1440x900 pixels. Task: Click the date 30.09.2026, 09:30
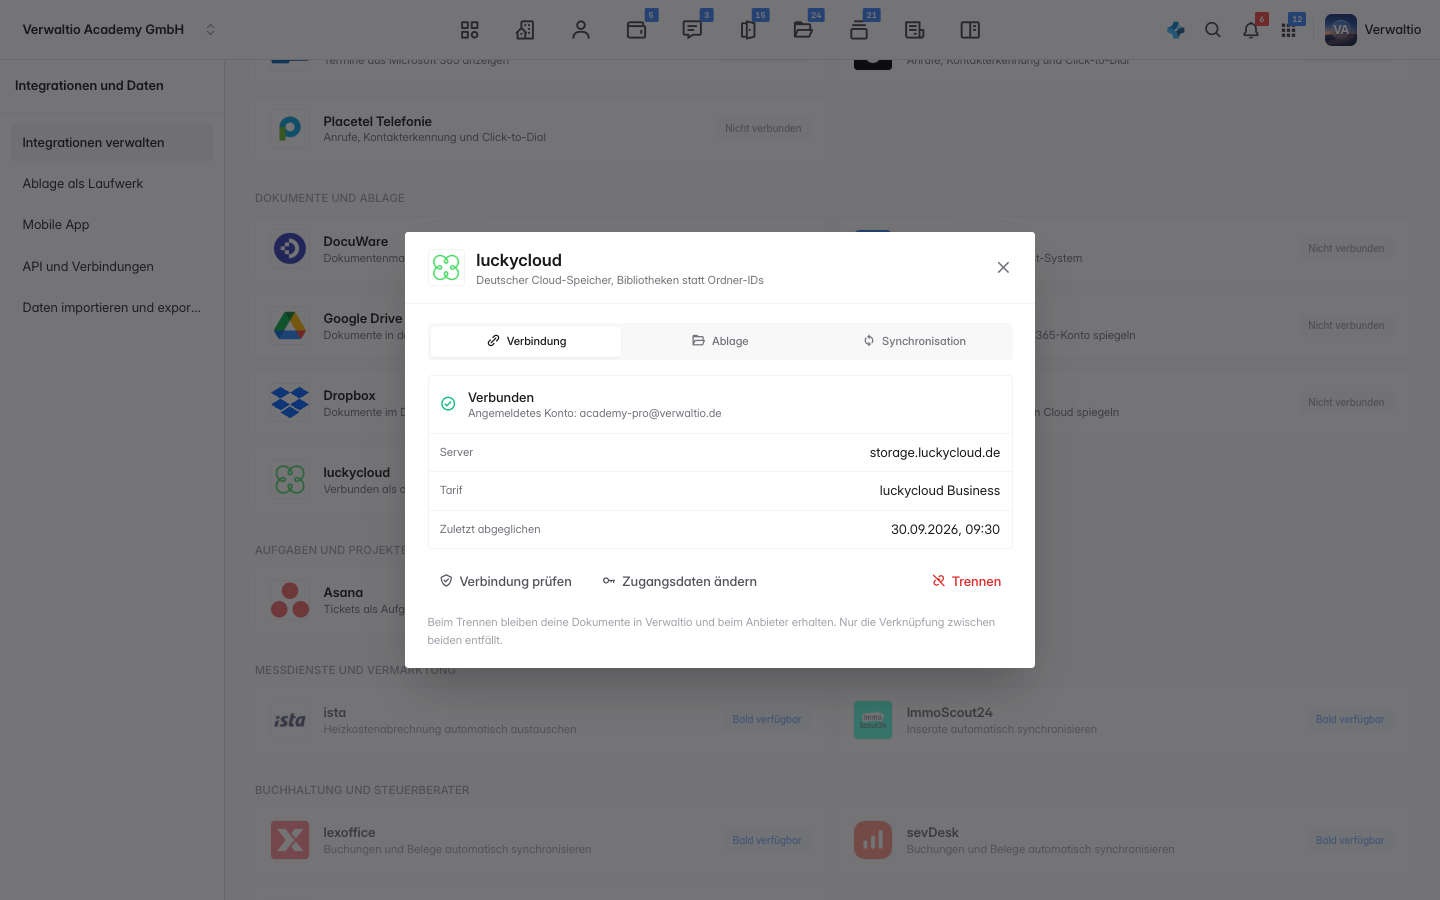point(945,530)
